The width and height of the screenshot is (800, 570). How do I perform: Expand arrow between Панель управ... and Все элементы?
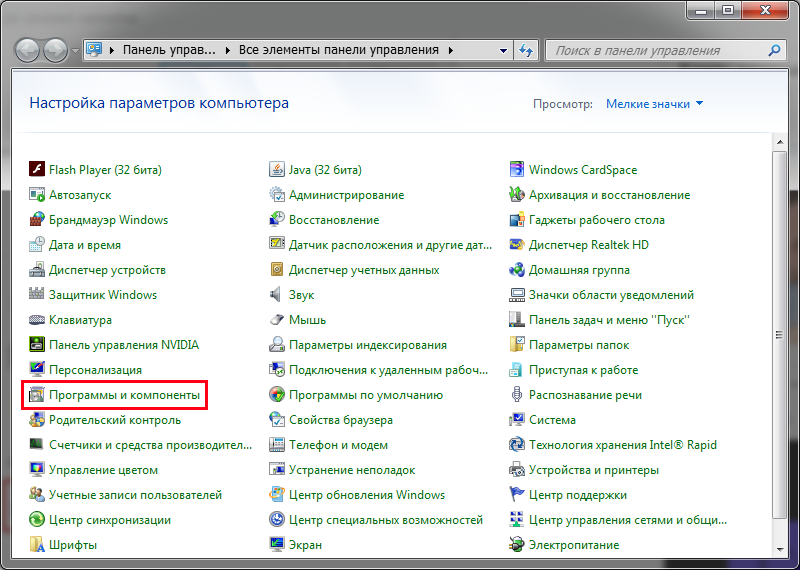click(228, 51)
